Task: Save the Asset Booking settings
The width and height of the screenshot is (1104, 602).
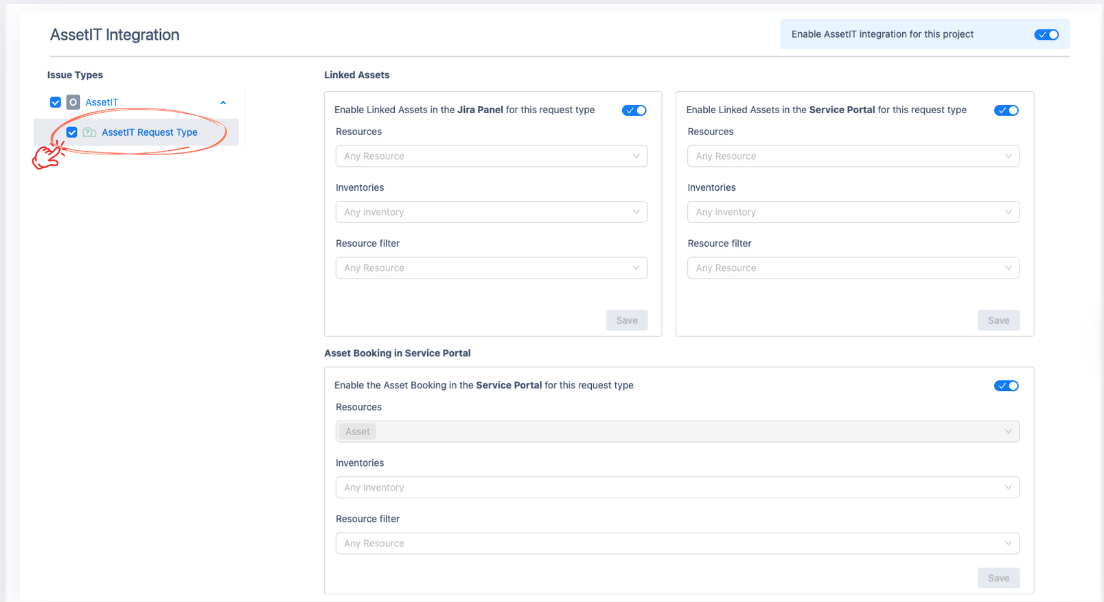Action: 998,578
